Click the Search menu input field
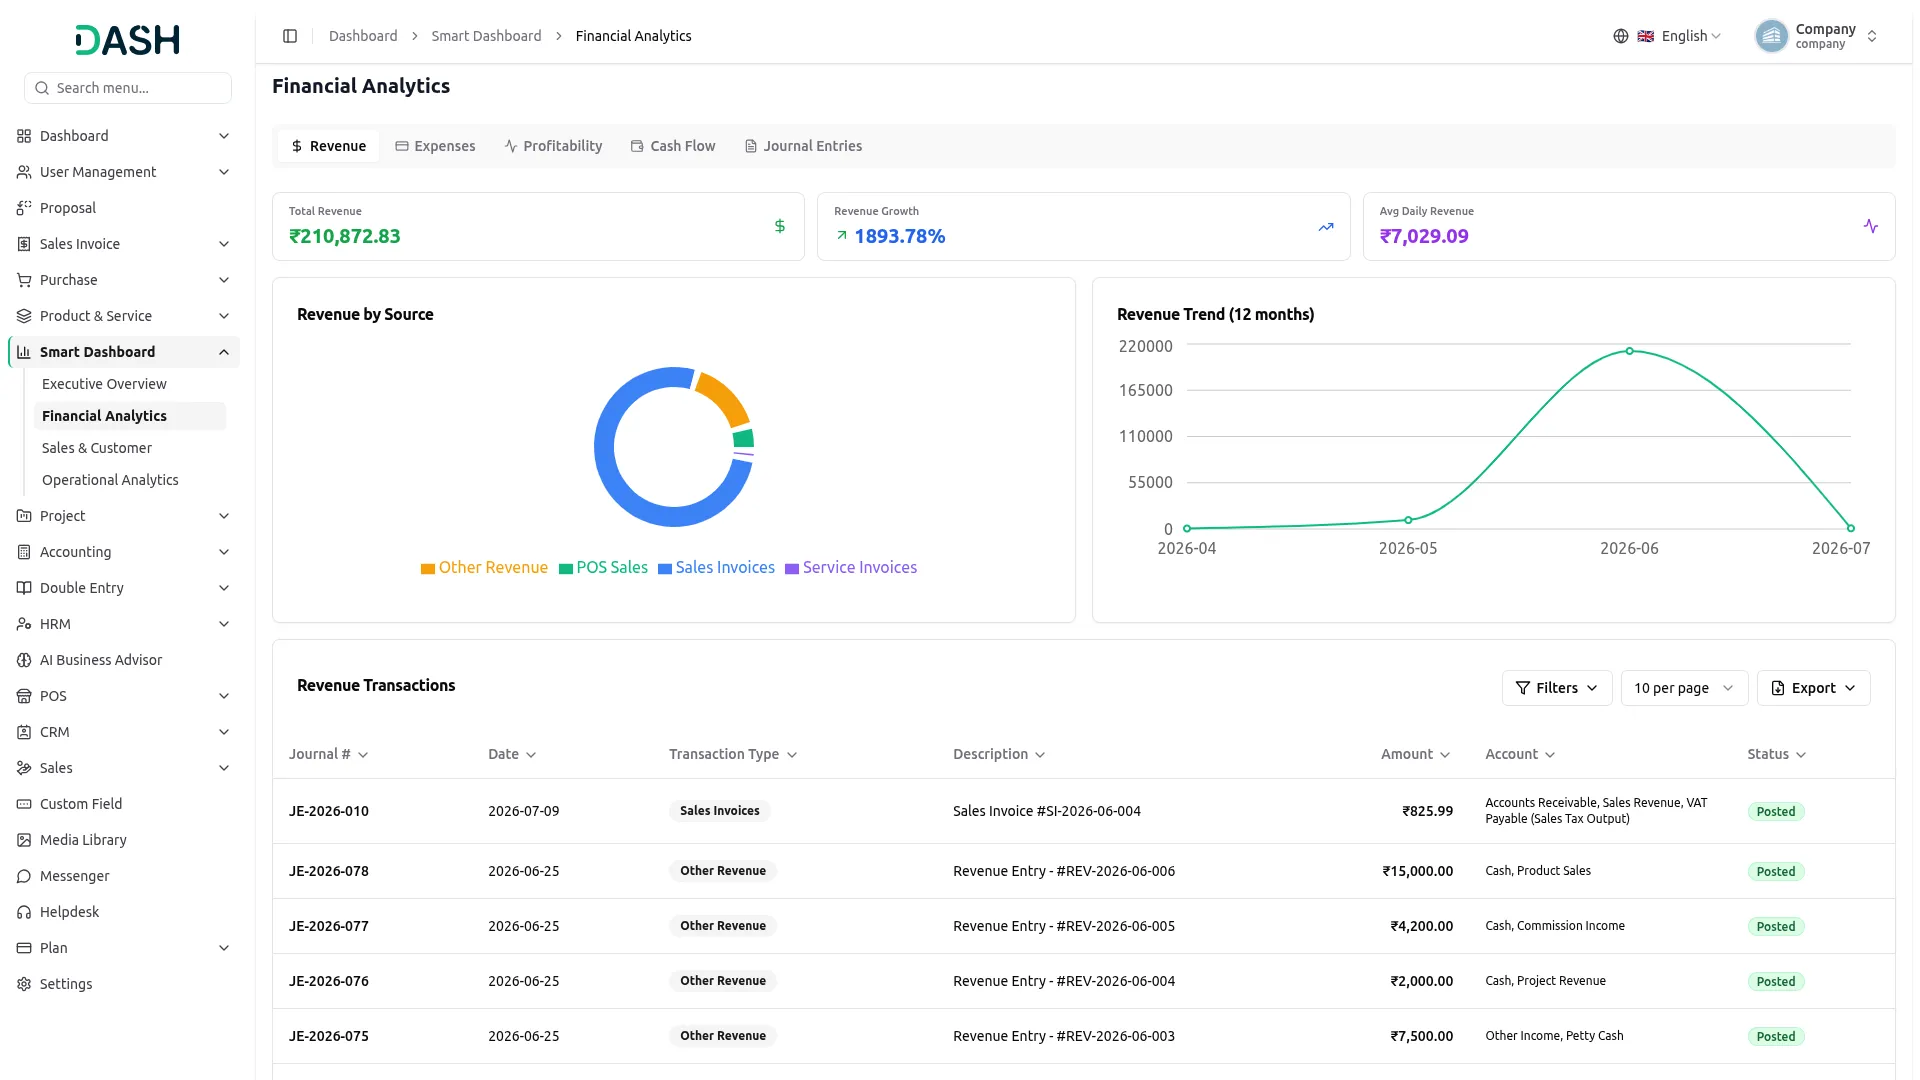This screenshot has width=1920, height=1080. pos(128,88)
